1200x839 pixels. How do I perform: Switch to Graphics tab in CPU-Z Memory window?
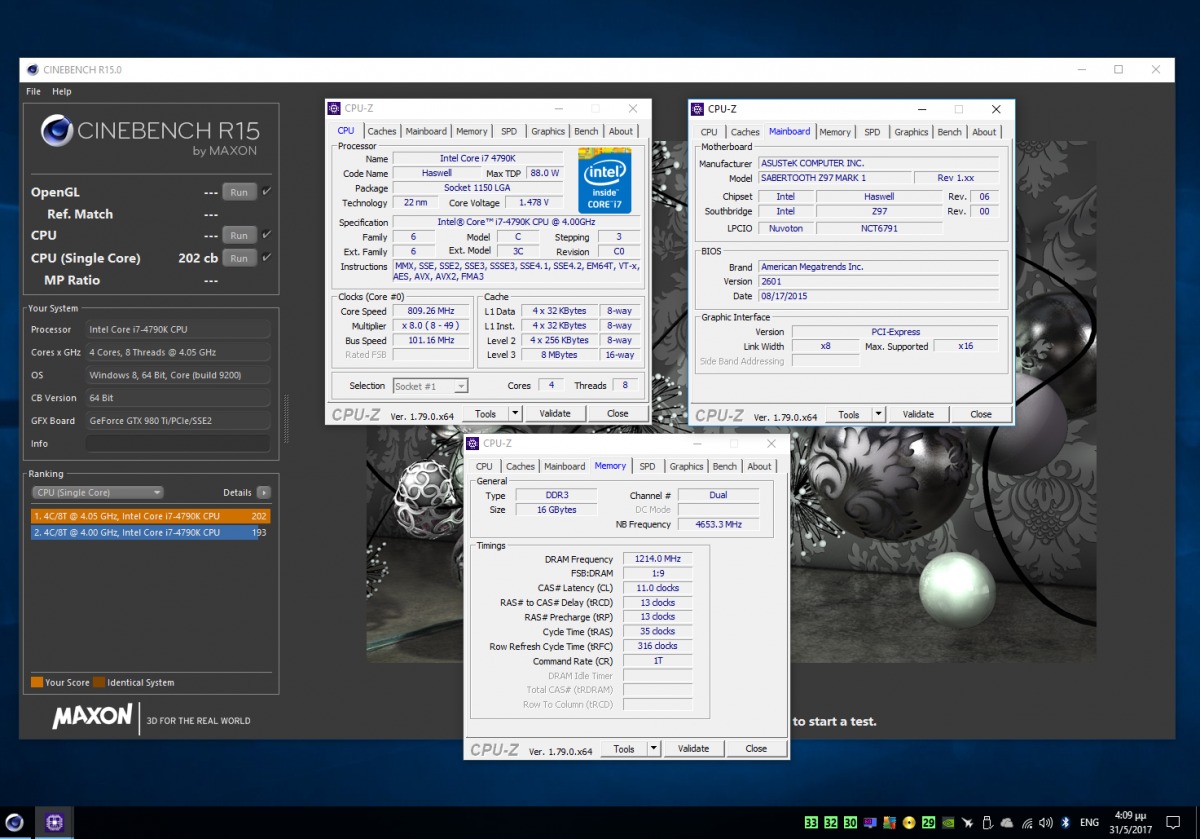coord(686,466)
